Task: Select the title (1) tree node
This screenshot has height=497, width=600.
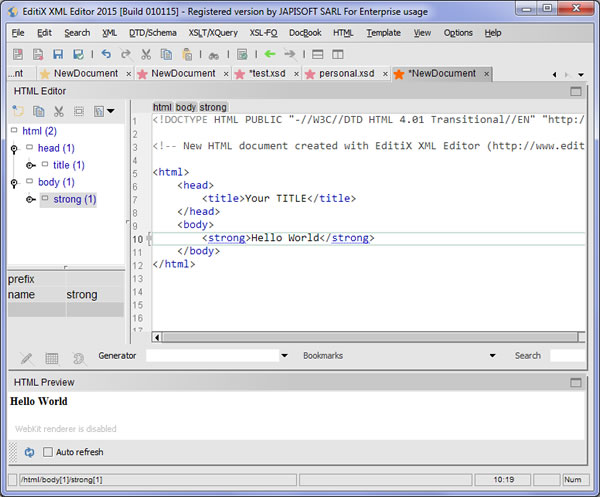Action: click(68, 165)
